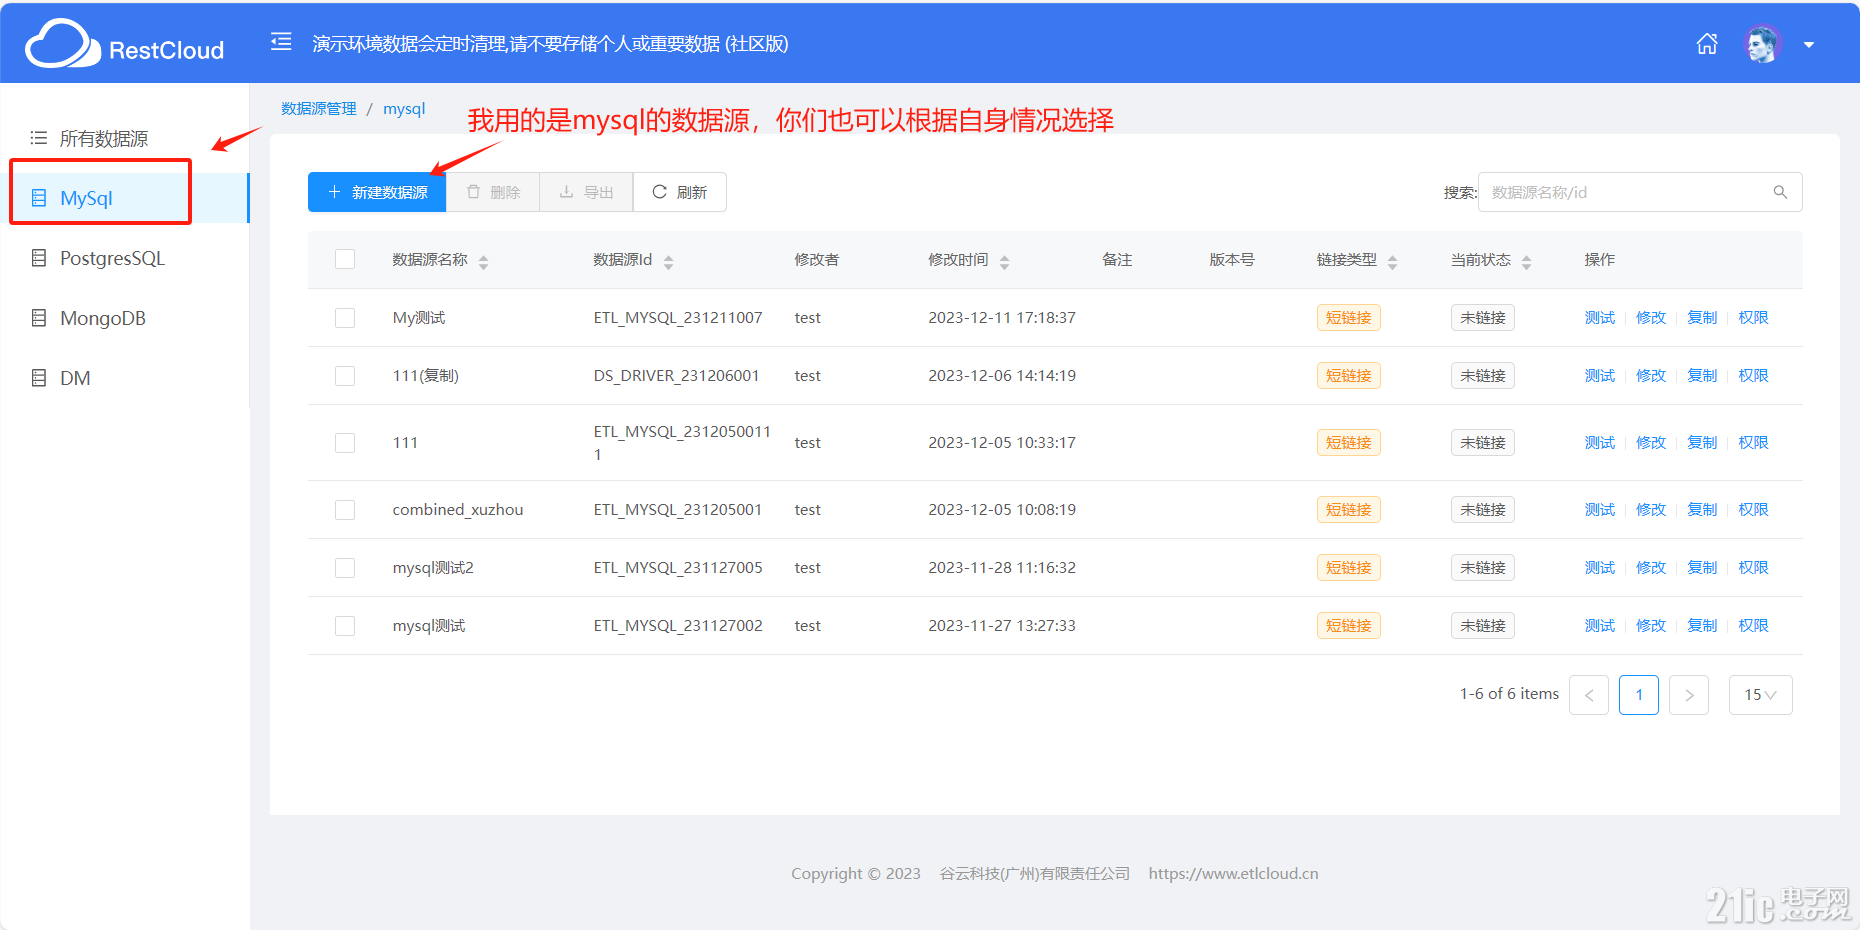Click 修改 for My测试 row
The width and height of the screenshot is (1860, 930).
click(1651, 317)
